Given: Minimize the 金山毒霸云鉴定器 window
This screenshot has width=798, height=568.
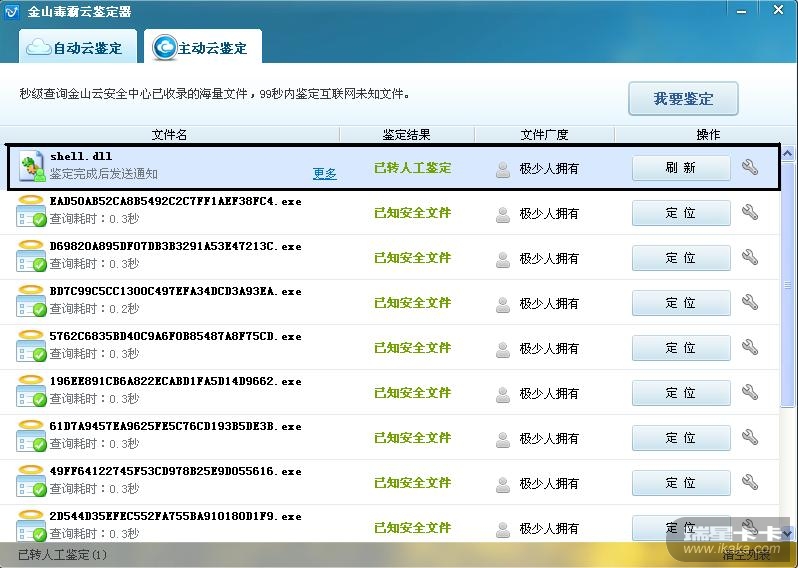Looking at the screenshot, I should coord(742,11).
